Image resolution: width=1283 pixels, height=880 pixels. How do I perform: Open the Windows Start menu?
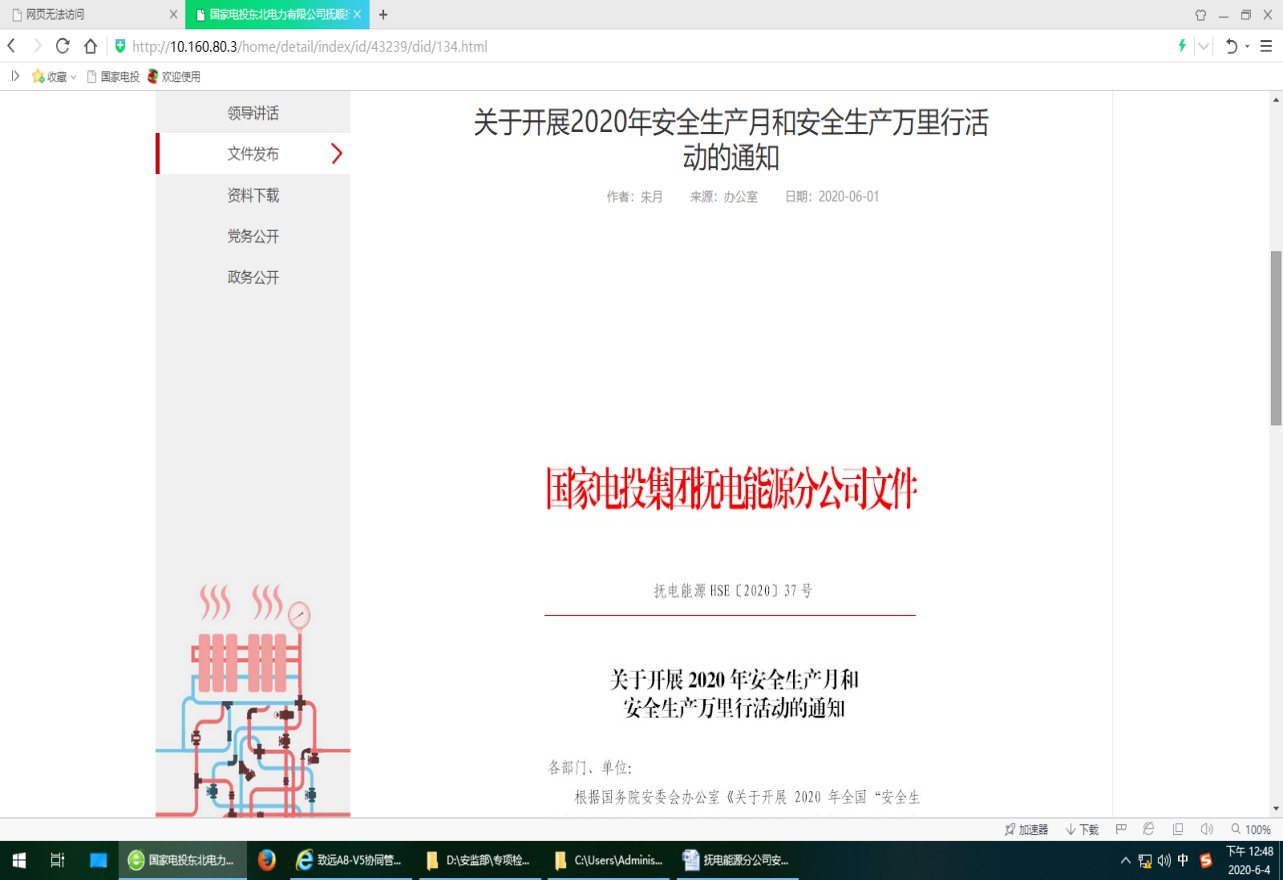point(18,860)
